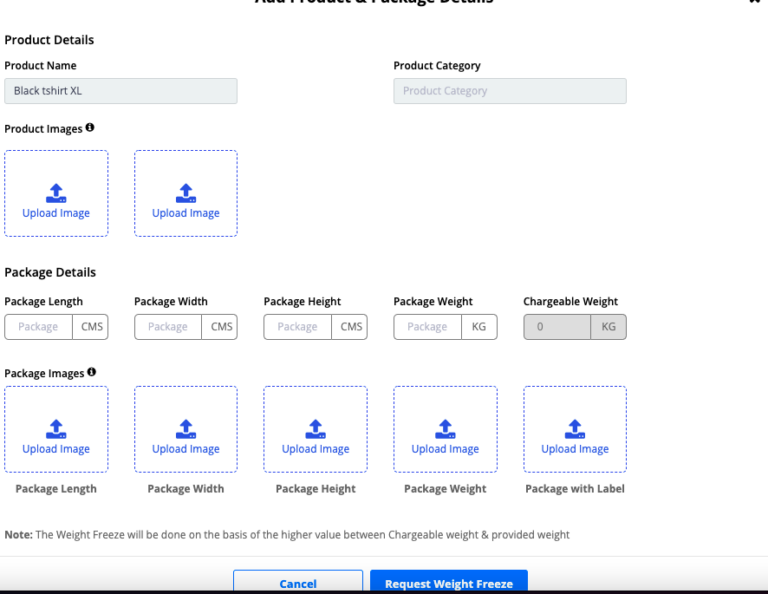Upload image for Package Height
The width and height of the screenshot is (768, 594).
315,430
